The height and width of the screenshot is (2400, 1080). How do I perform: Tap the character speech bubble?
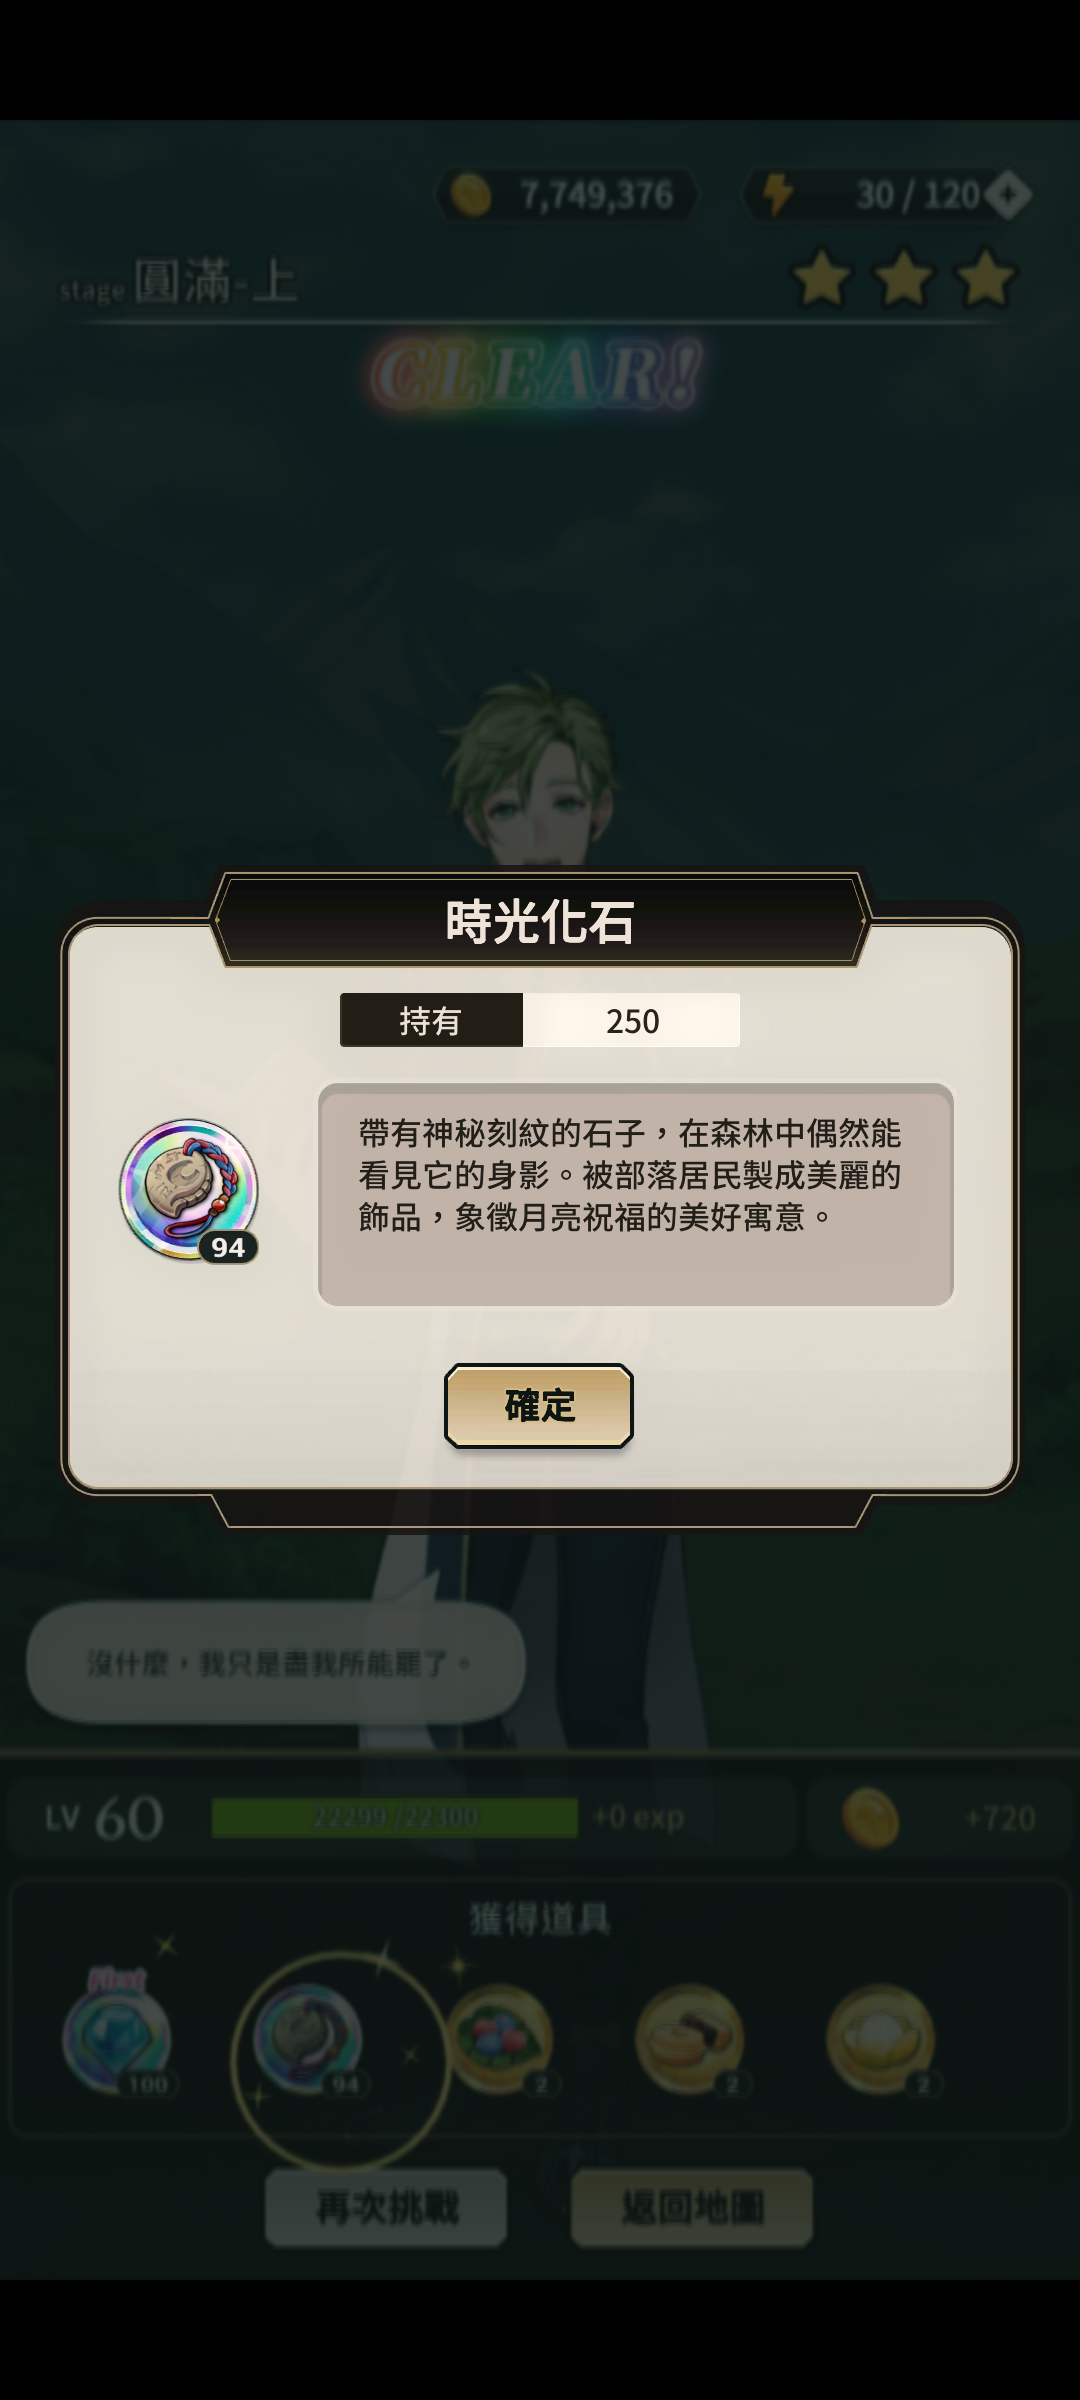click(276, 1662)
